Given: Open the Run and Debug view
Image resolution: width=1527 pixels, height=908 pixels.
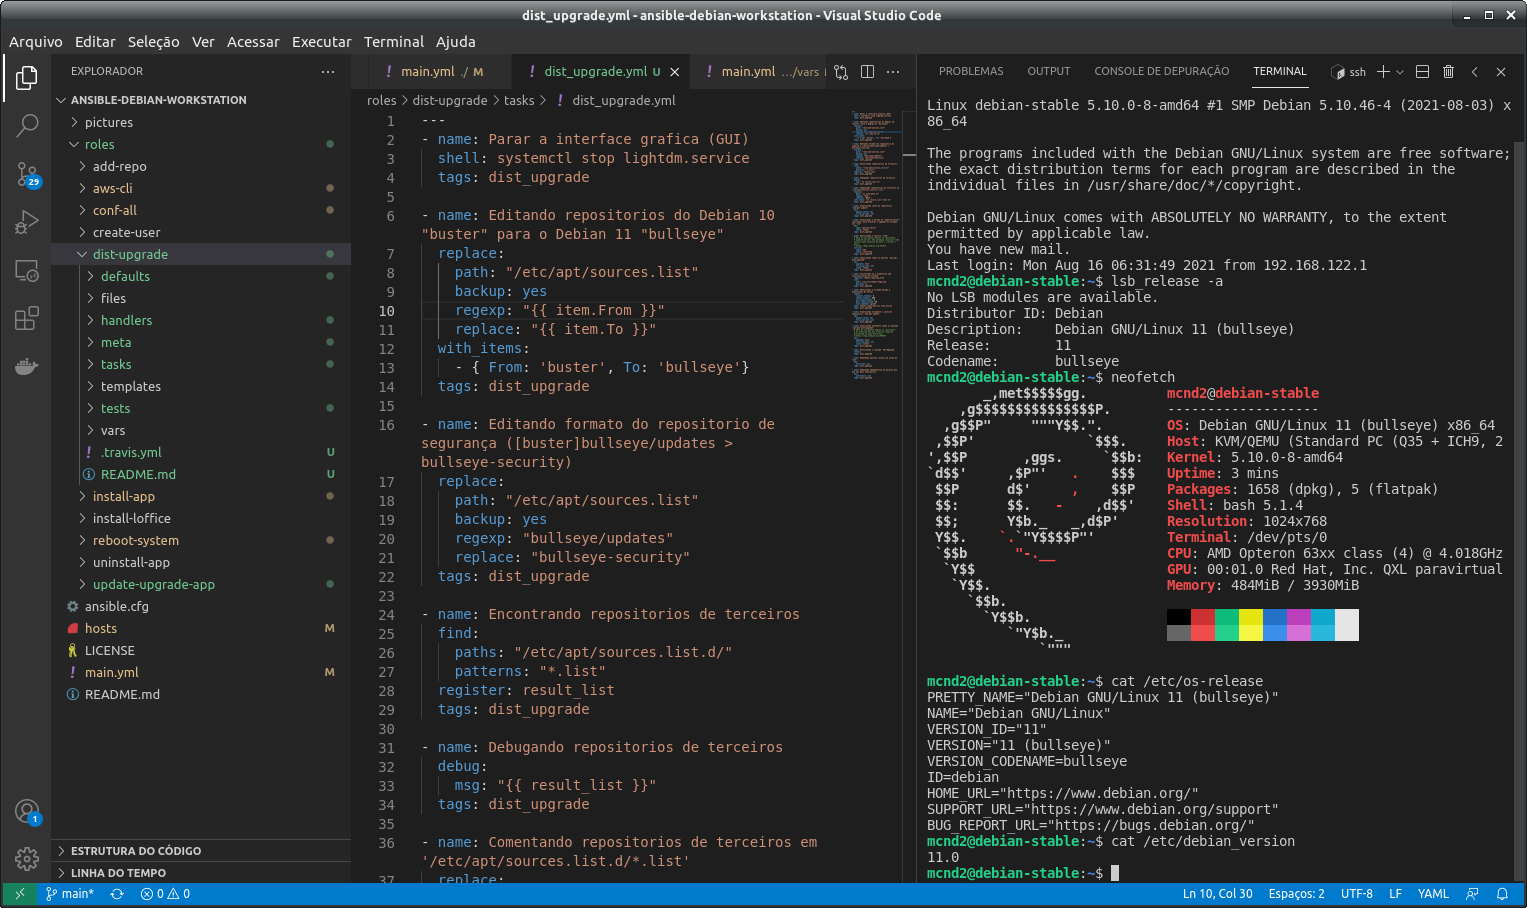Looking at the screenshot, I should pos(27,222).
